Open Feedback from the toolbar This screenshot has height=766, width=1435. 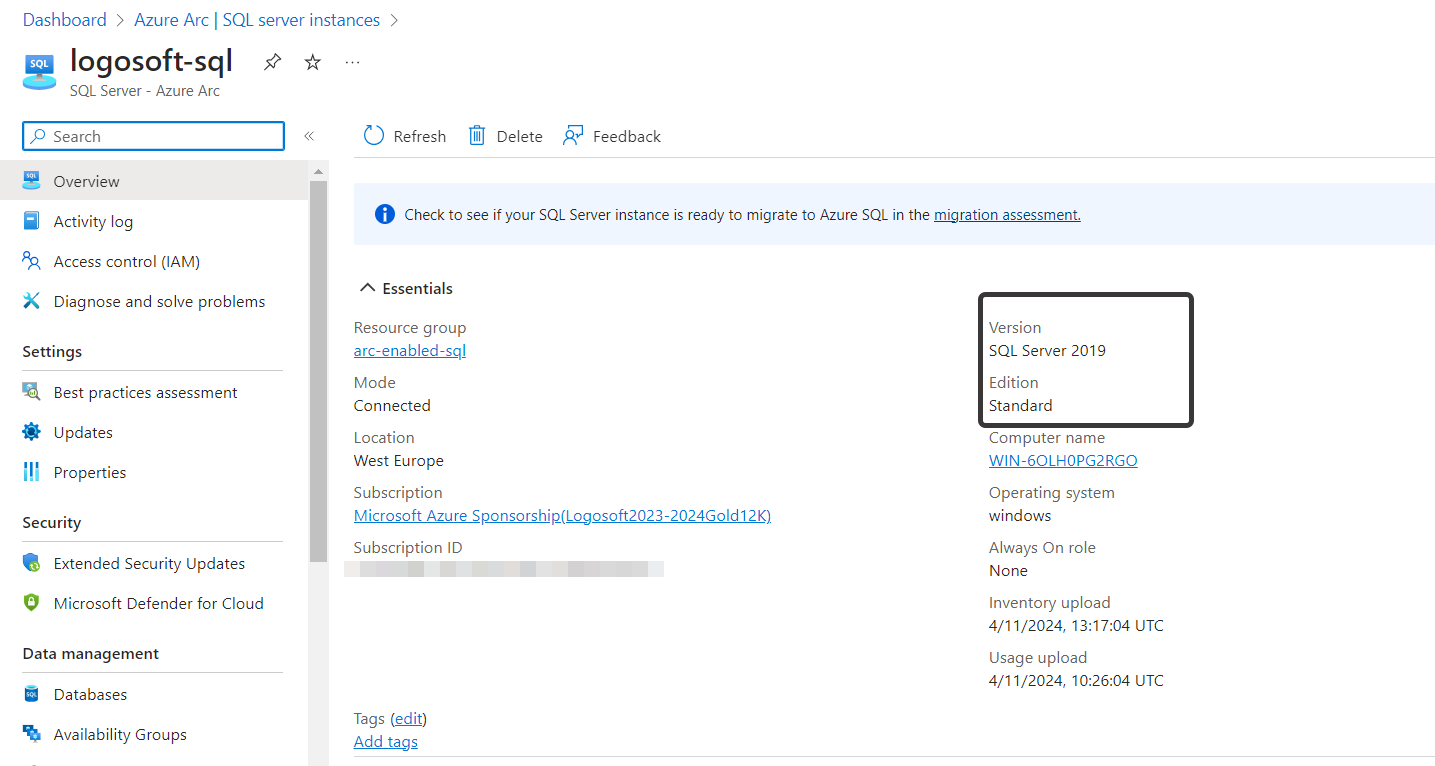pyautogui.click(x=612, y=136)
